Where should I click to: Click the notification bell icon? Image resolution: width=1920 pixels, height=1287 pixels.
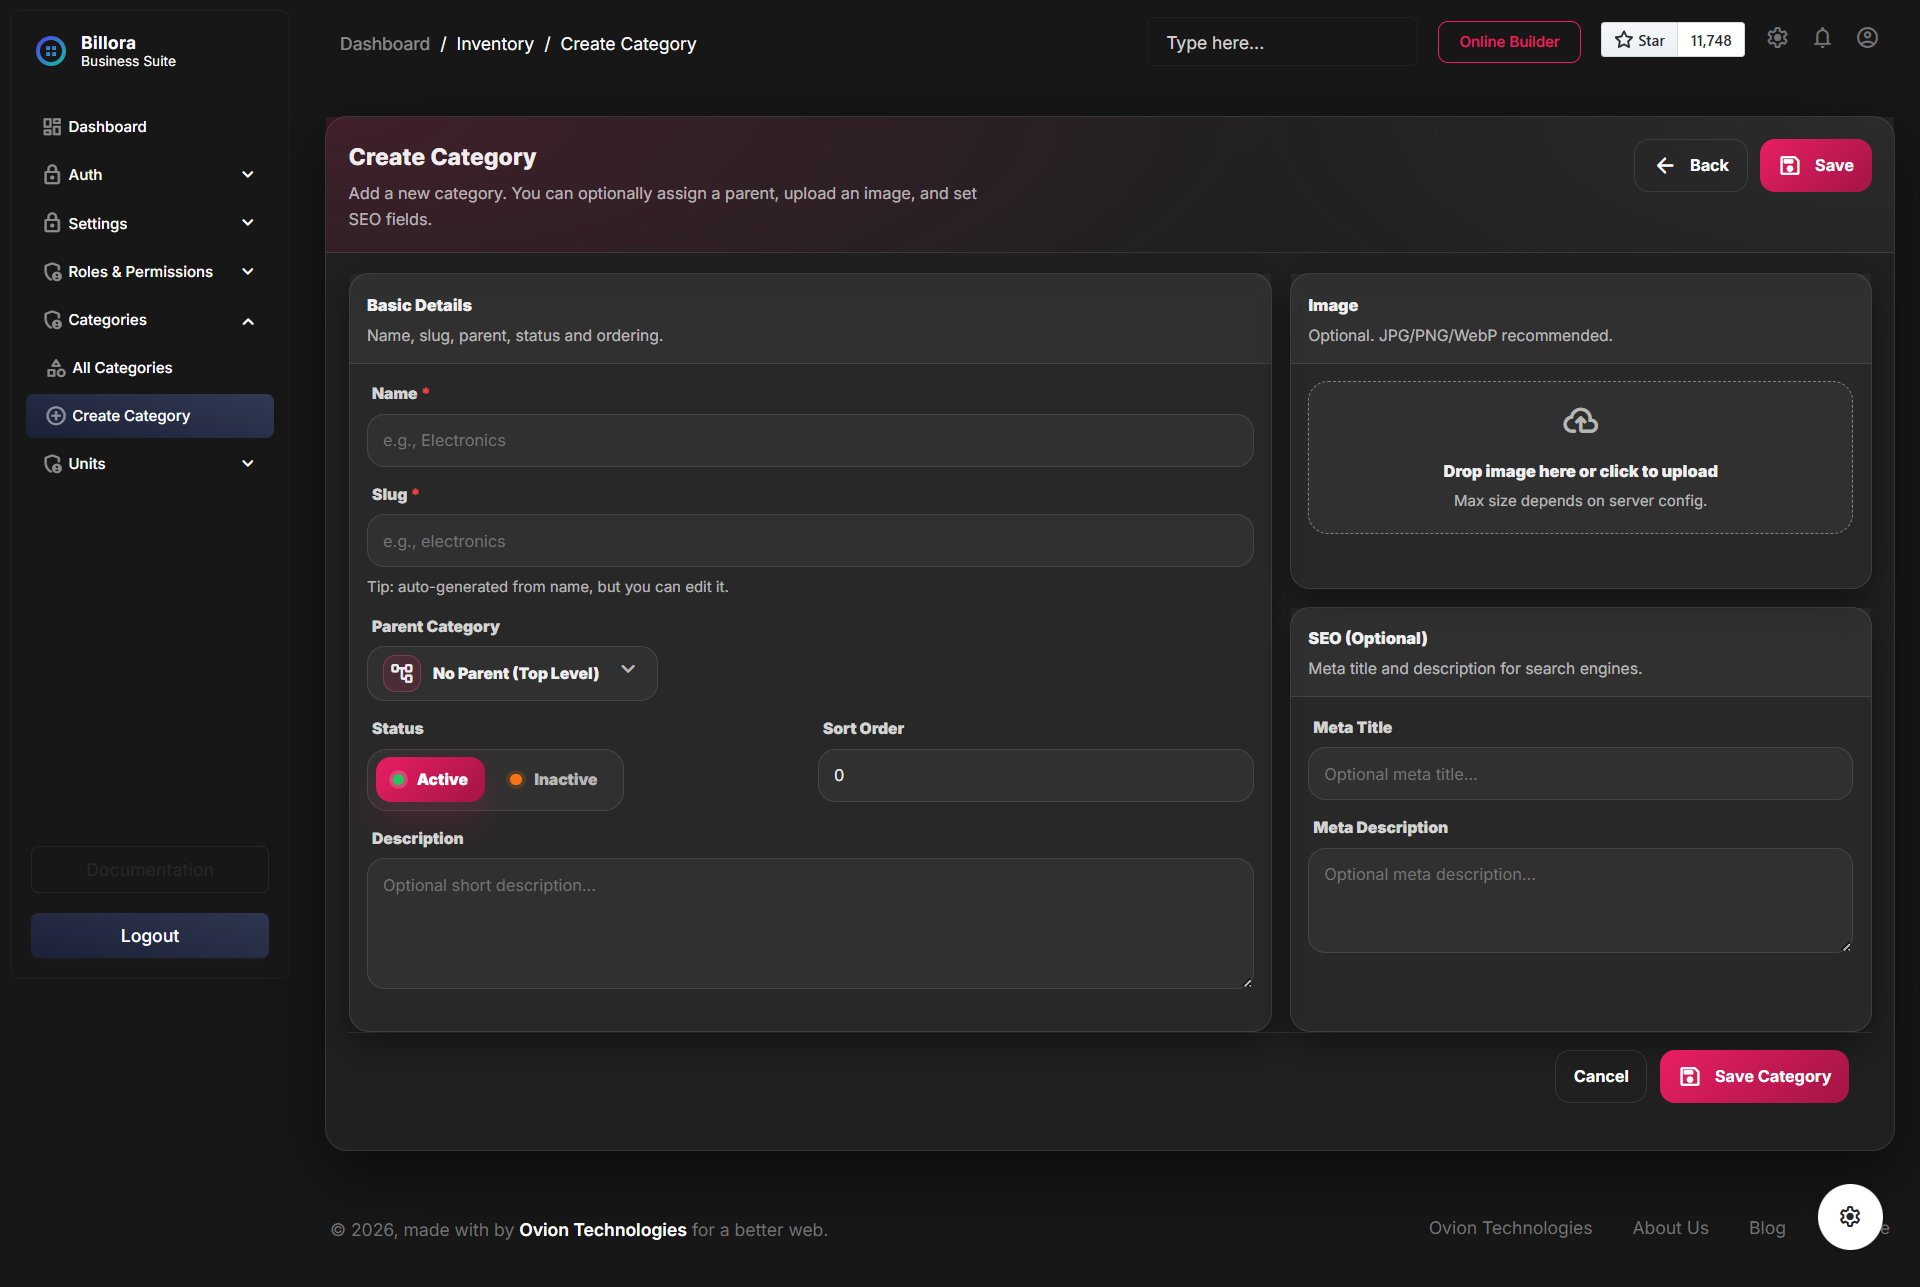(x=1821, y=38)
